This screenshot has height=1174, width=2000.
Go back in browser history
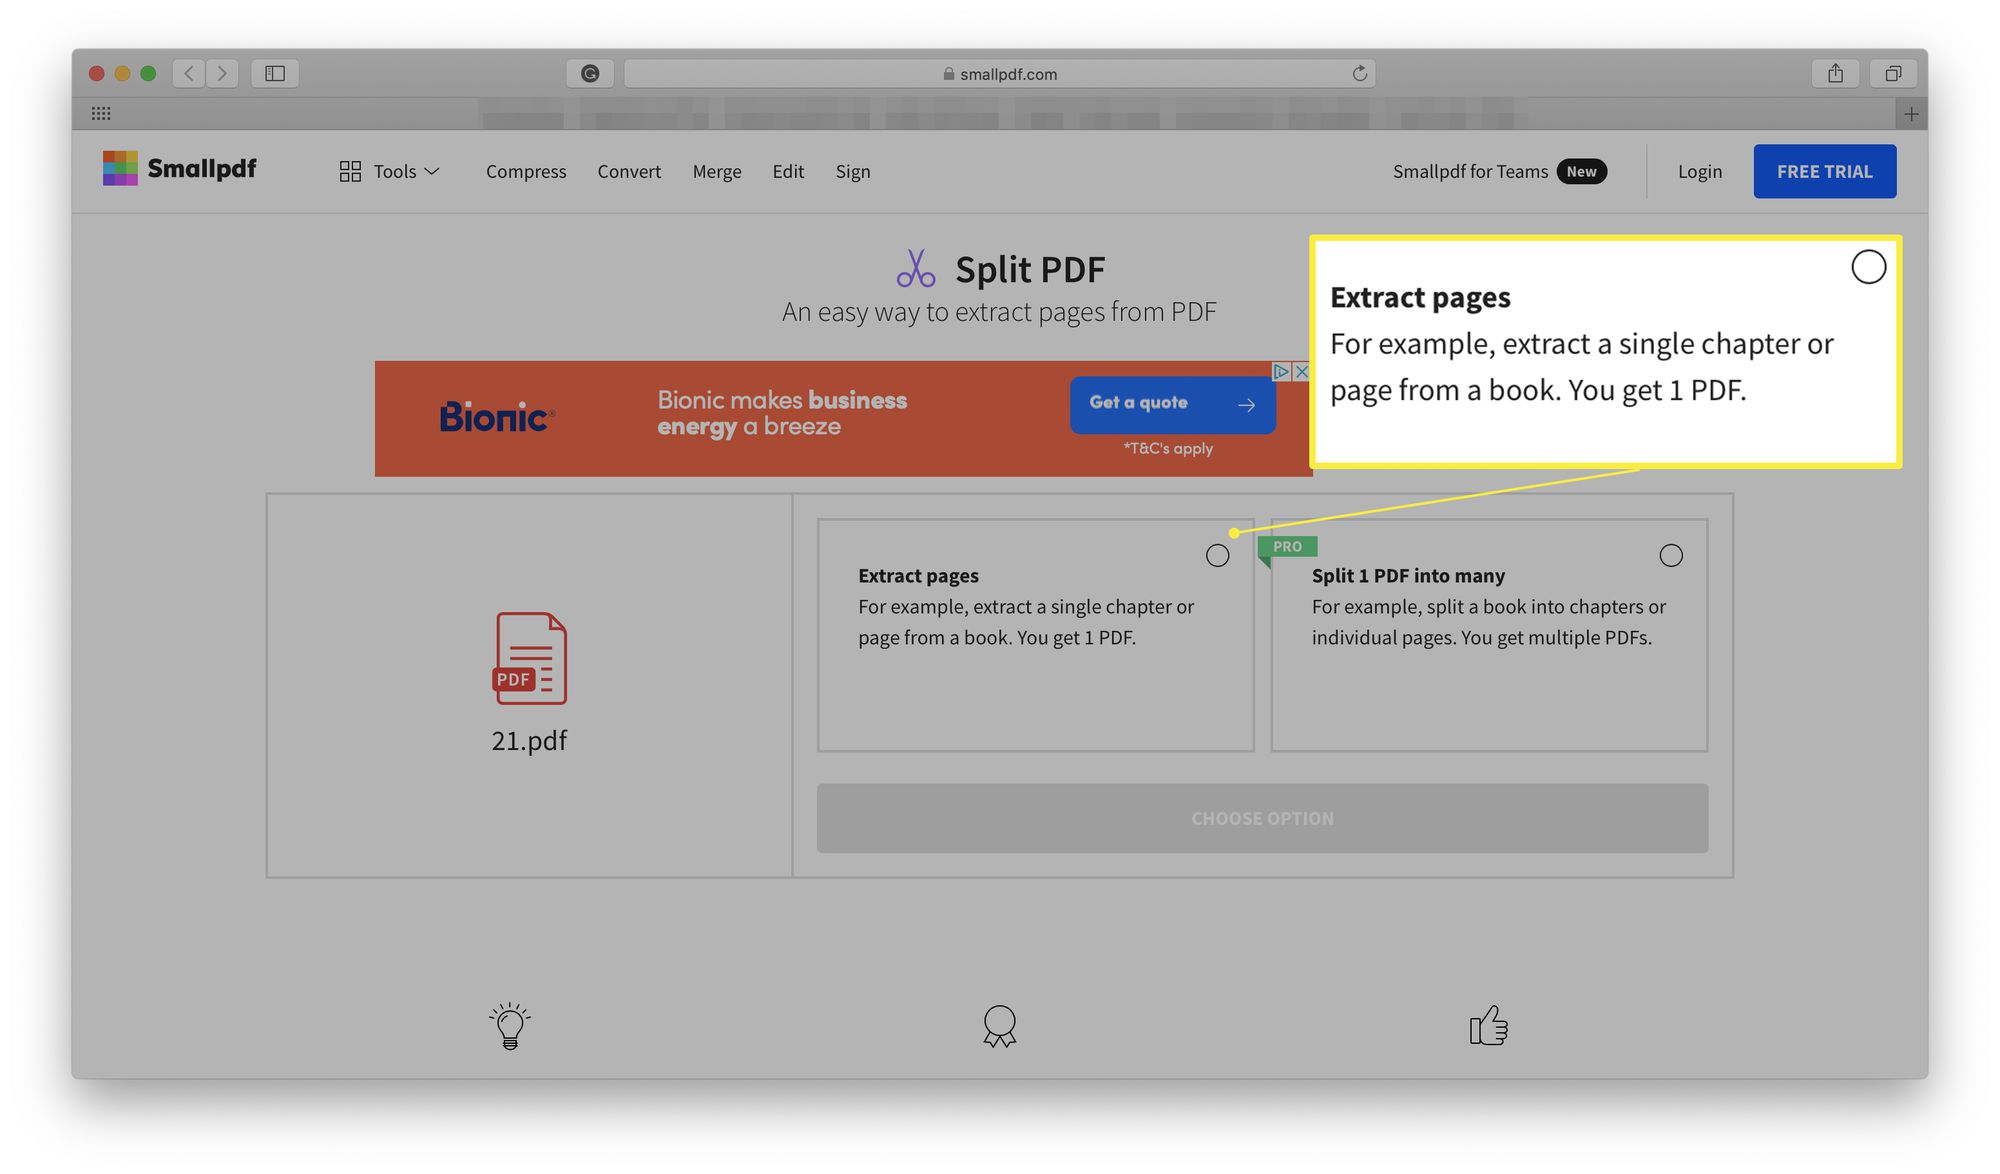point(189,73)
